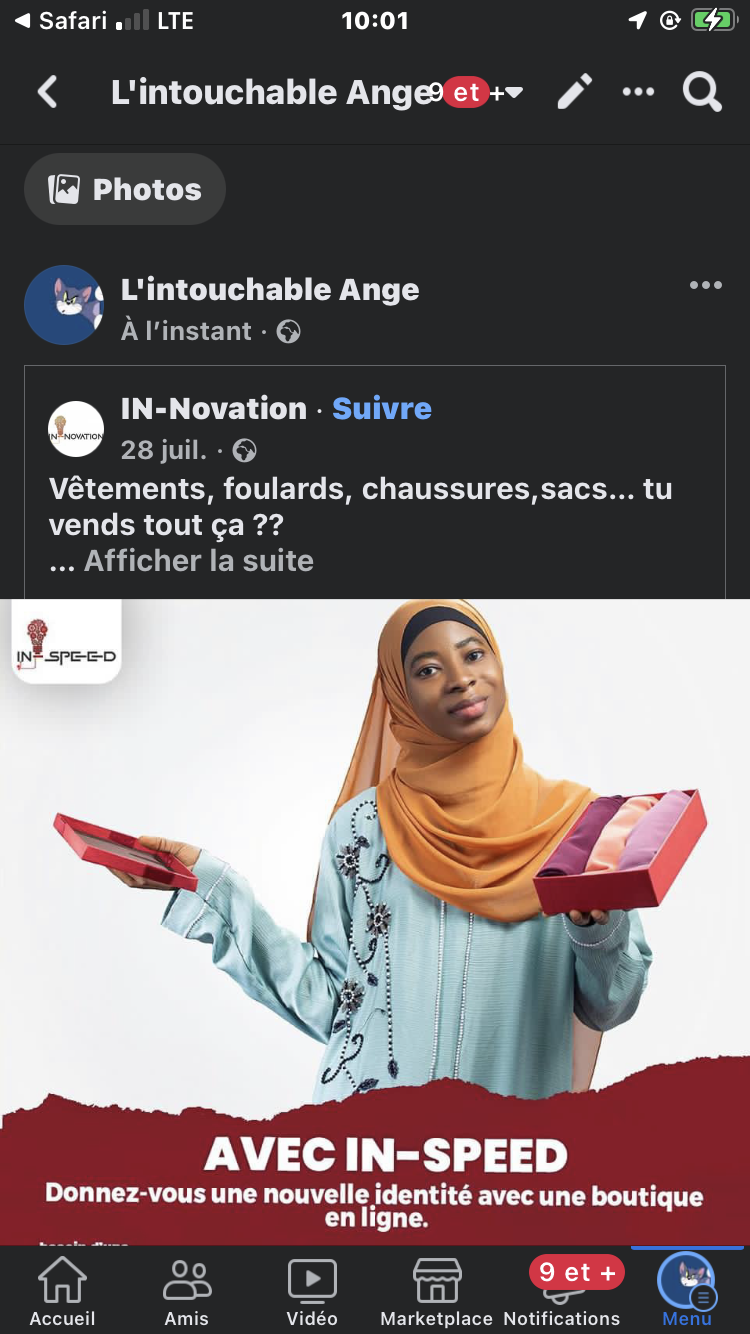750x1334 pixels.
Task: Go to Accueil tab
Action: [62, 1291]
